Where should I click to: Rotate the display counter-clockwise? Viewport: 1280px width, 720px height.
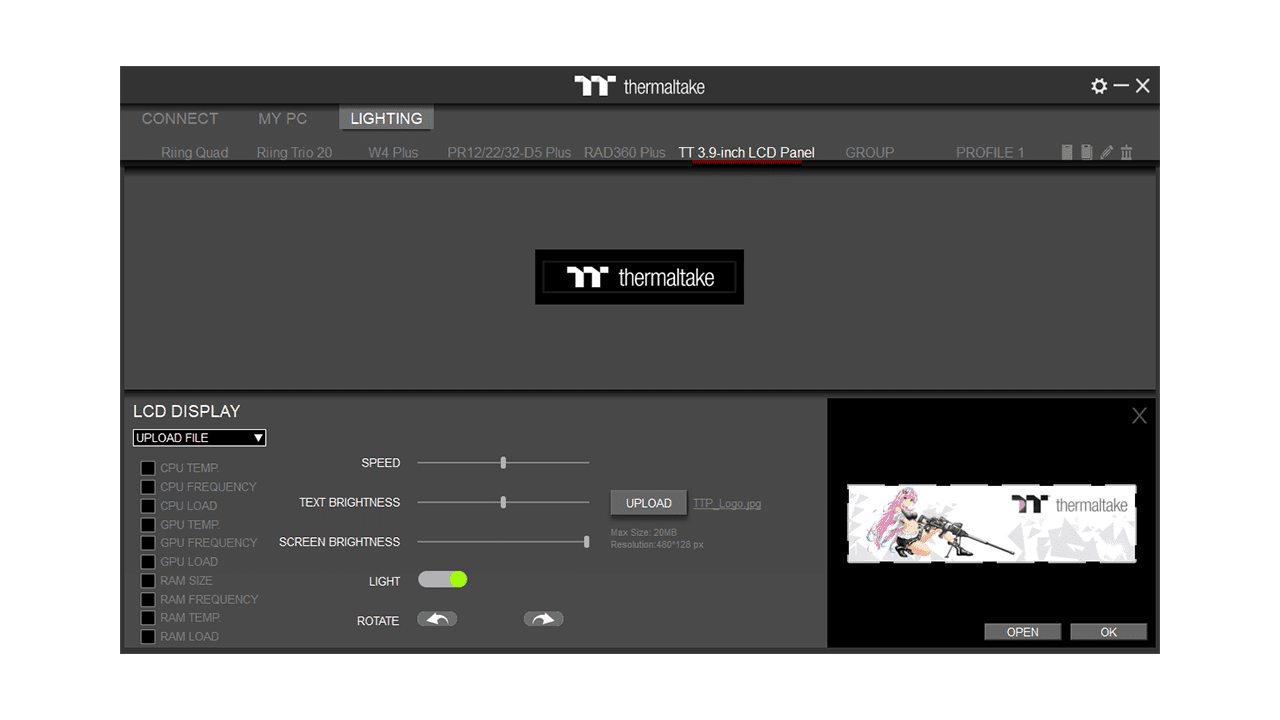pyautogui.click(x=437, y=619)
